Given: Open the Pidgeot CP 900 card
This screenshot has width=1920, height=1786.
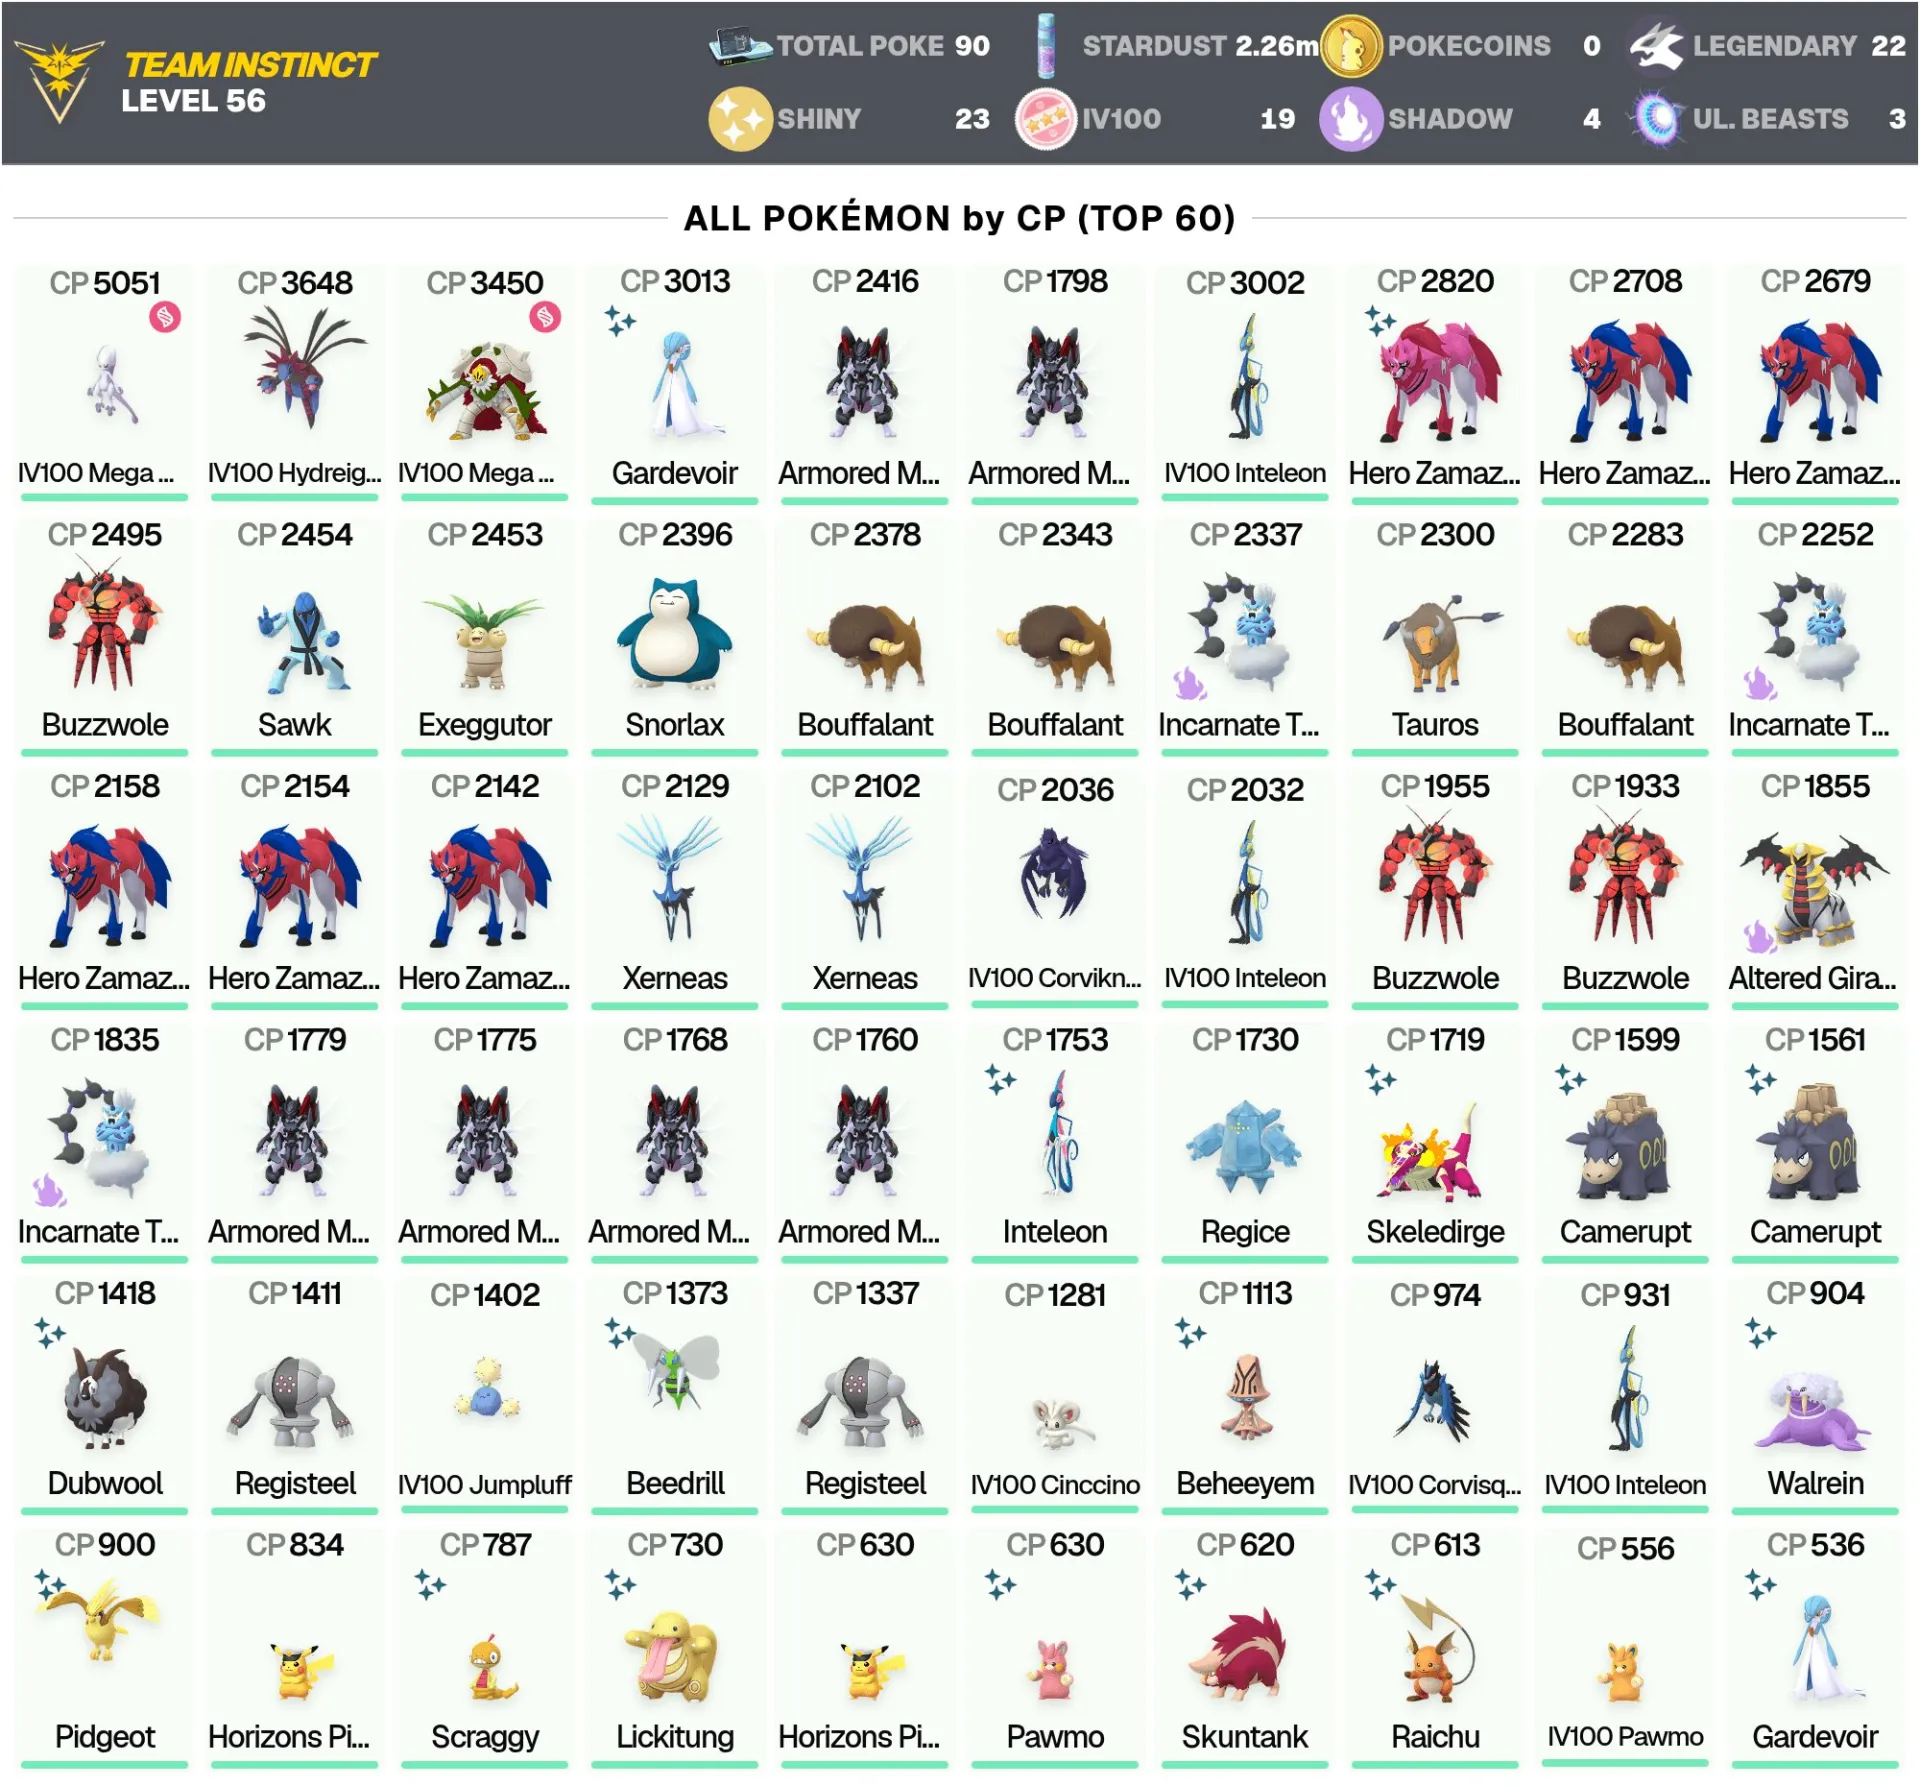Looking at the screenshot, I should pyautogui.click(x=105, y=1647).
